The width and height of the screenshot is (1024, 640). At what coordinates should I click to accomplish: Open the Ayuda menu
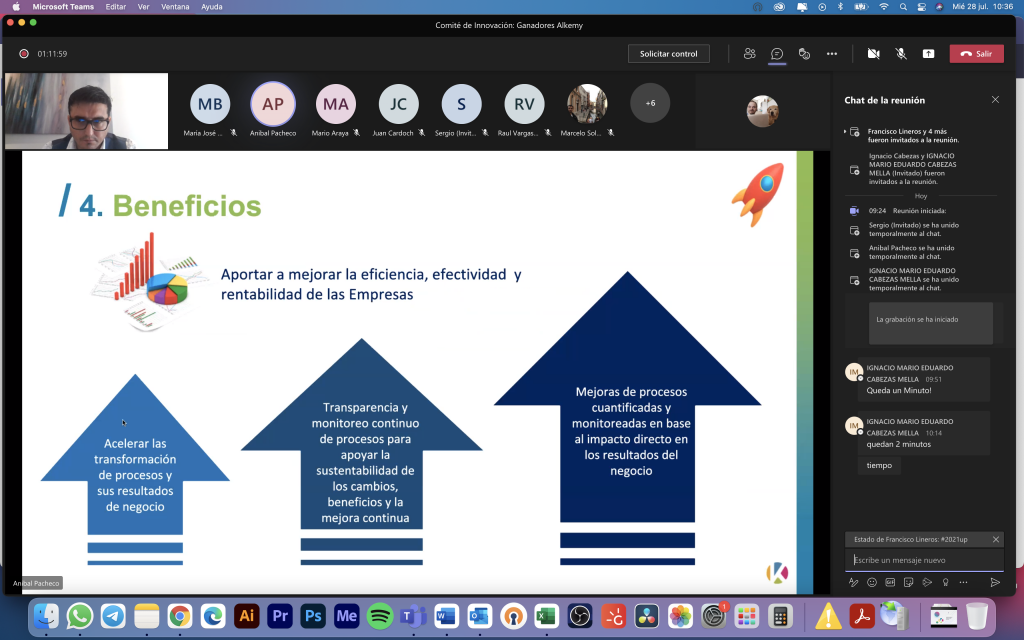click(x=212, y=7)
